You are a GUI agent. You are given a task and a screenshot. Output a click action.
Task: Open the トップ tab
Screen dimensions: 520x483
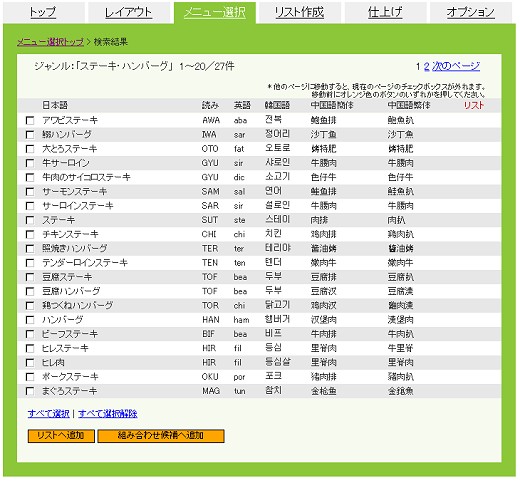43,12
